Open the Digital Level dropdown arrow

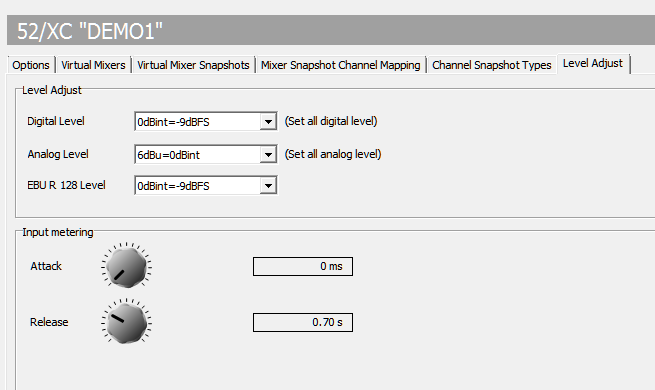point(268,122)
